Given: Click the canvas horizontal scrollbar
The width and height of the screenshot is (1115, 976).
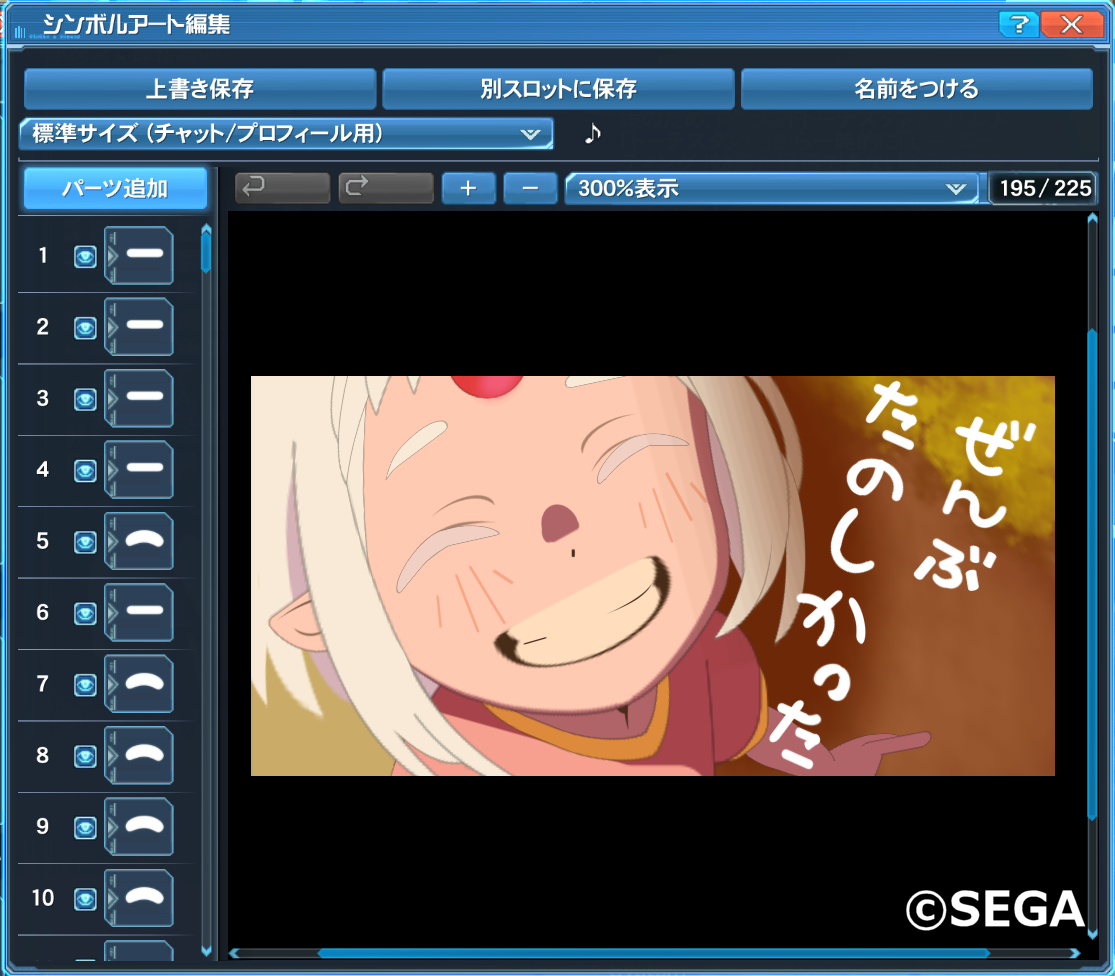Looking at the screenshot, I should click(654, 953).
